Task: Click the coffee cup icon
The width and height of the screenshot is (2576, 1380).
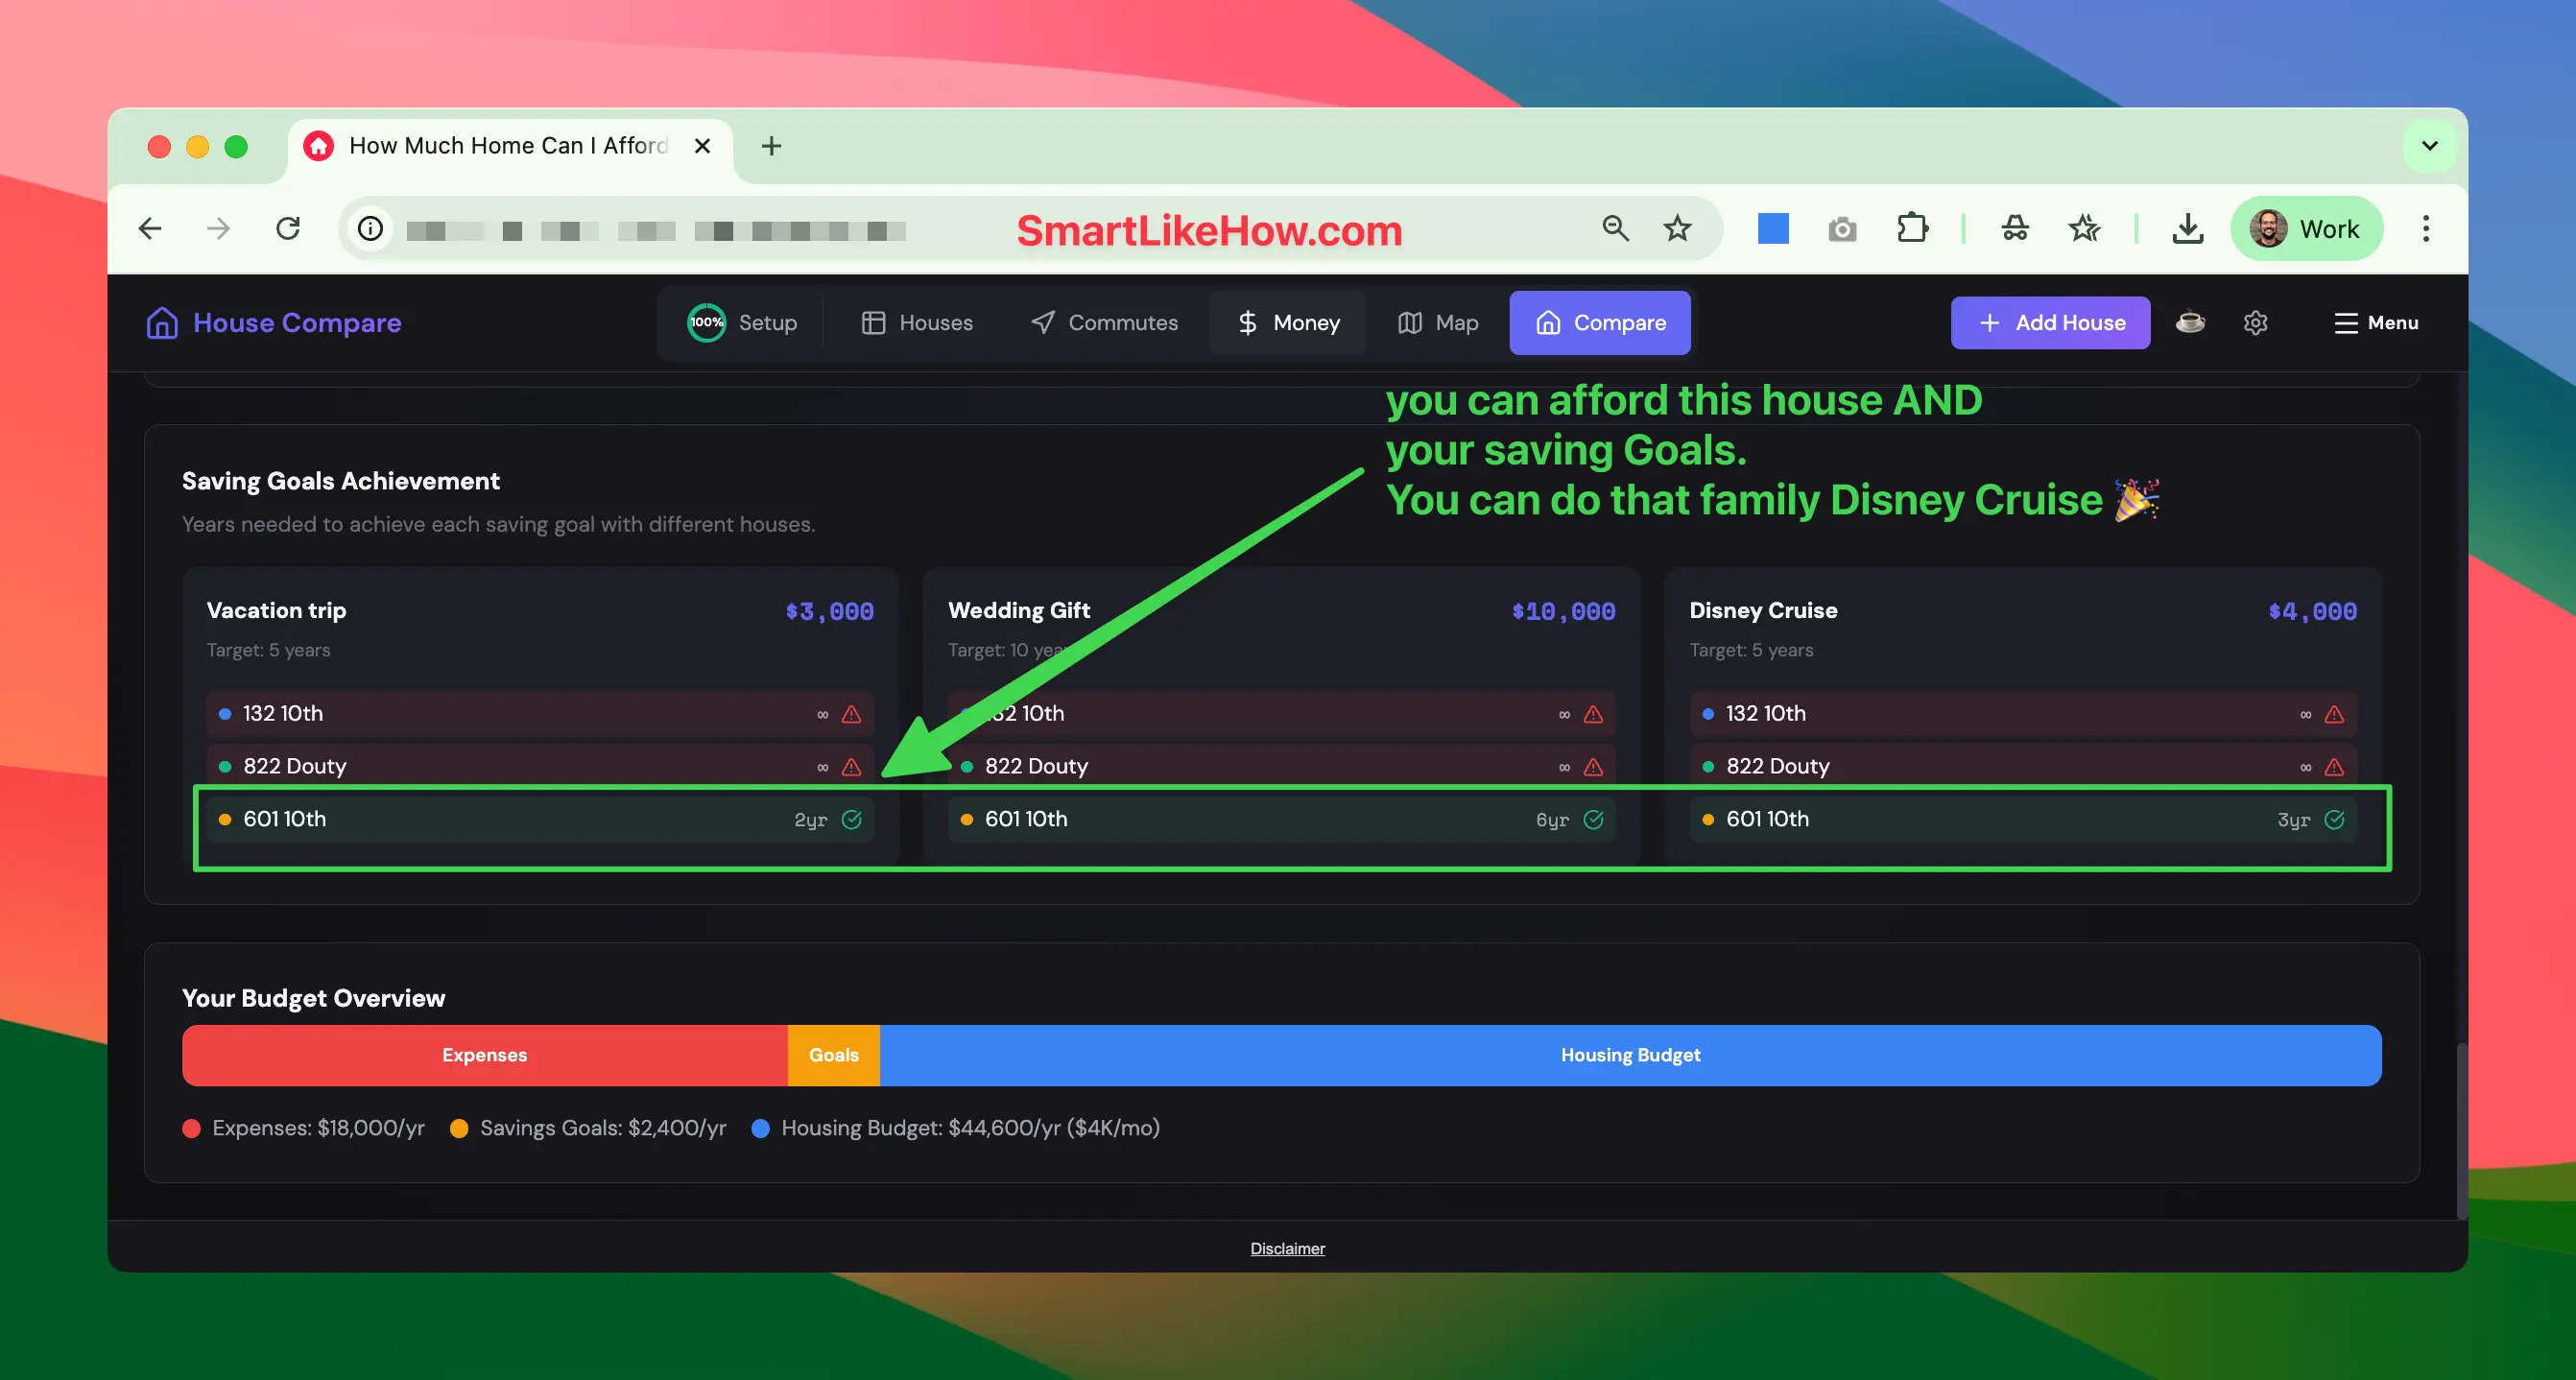Action: [2190, 322]
